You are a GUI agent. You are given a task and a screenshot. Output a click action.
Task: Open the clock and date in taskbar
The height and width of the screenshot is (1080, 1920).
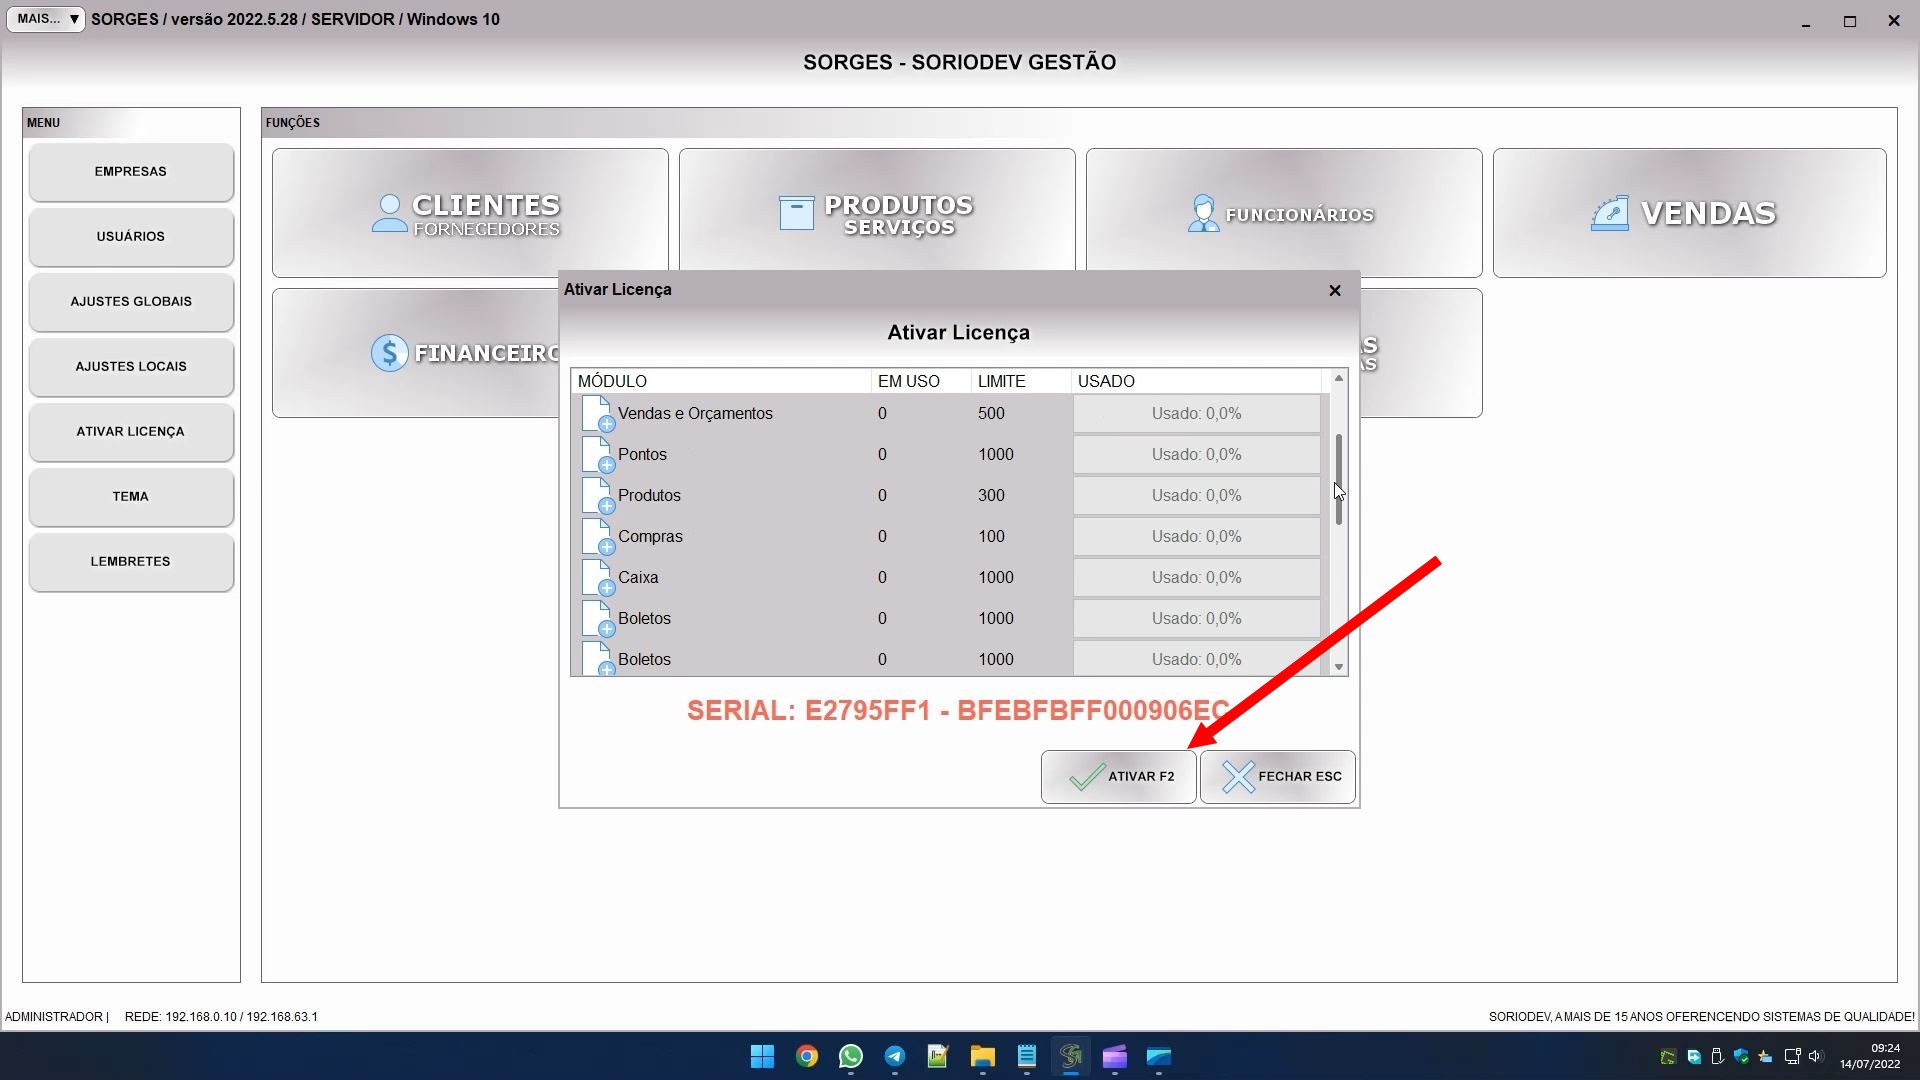[x=1870, y=1056]
